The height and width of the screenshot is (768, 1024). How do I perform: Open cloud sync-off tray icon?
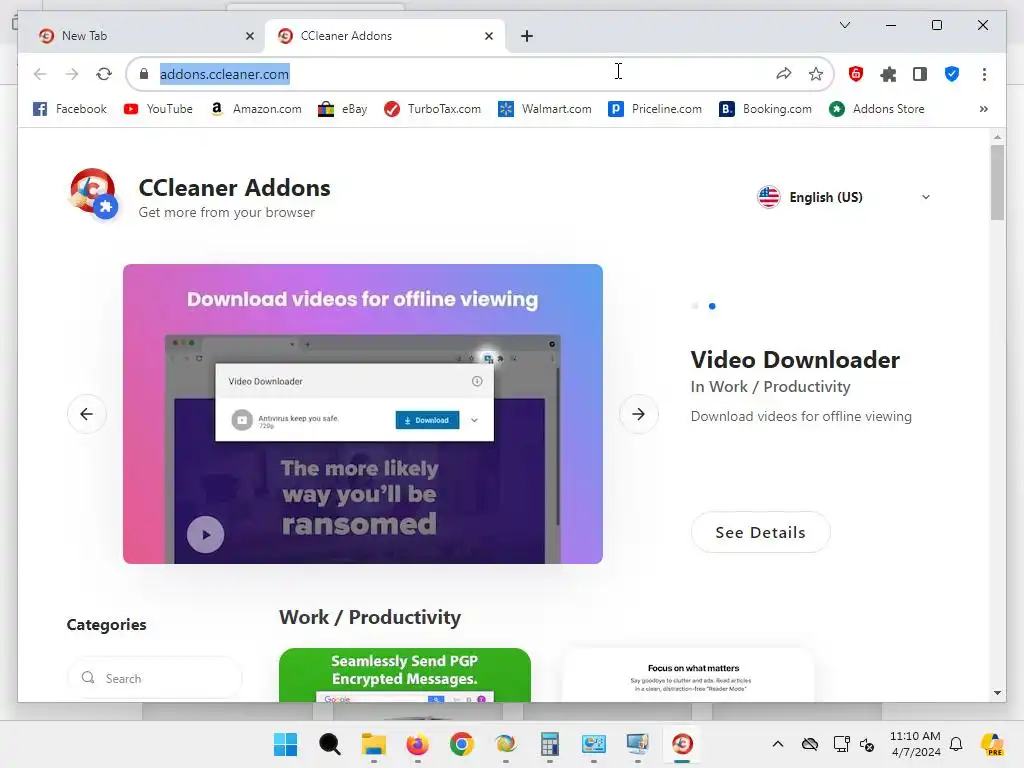click(810, 744)
